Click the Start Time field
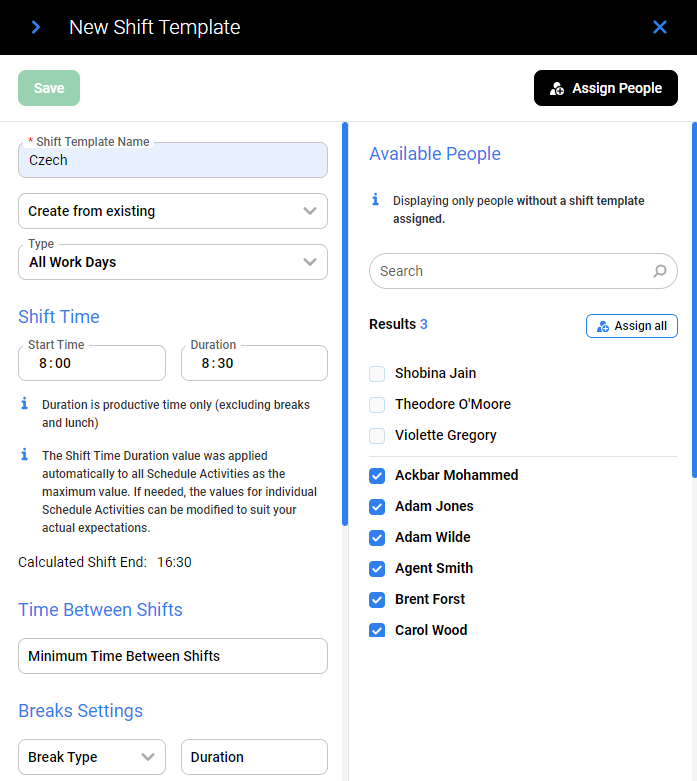Screen dimensions: 697x781 tap(92, 363)
